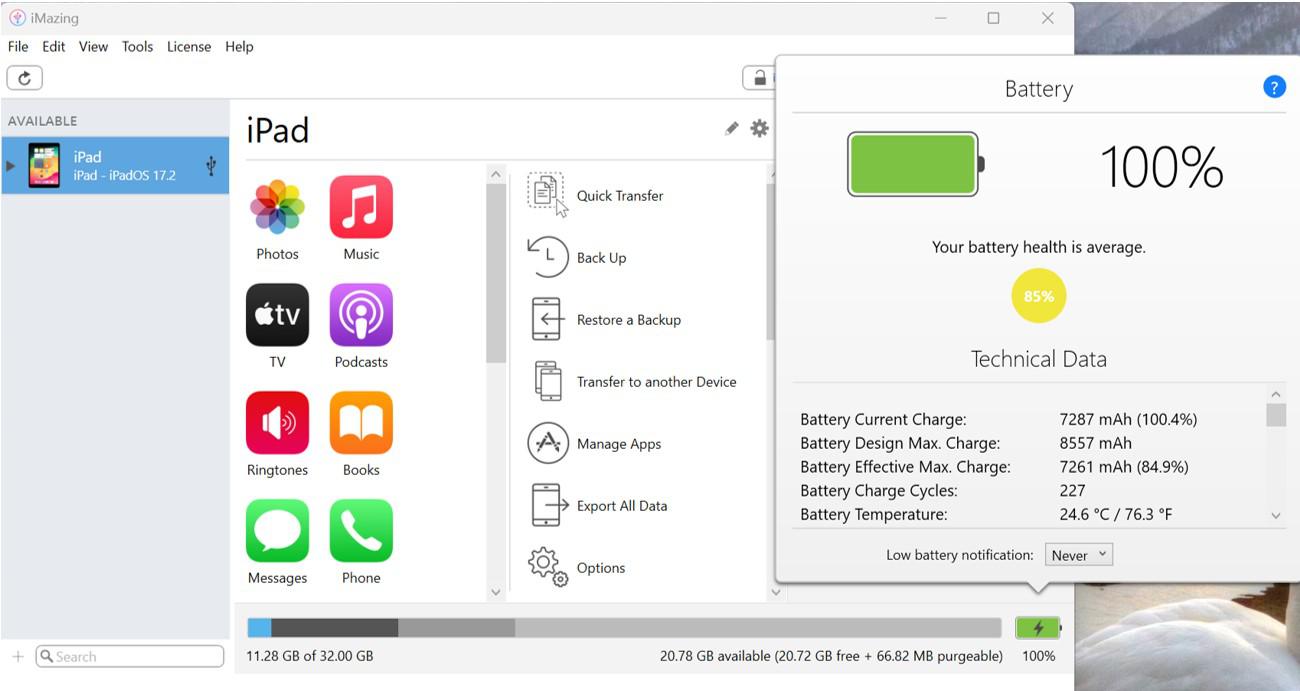Click the actions list scrollbar thumb
This screenshot has width=1300, height=691.
(x=770, y=263)
